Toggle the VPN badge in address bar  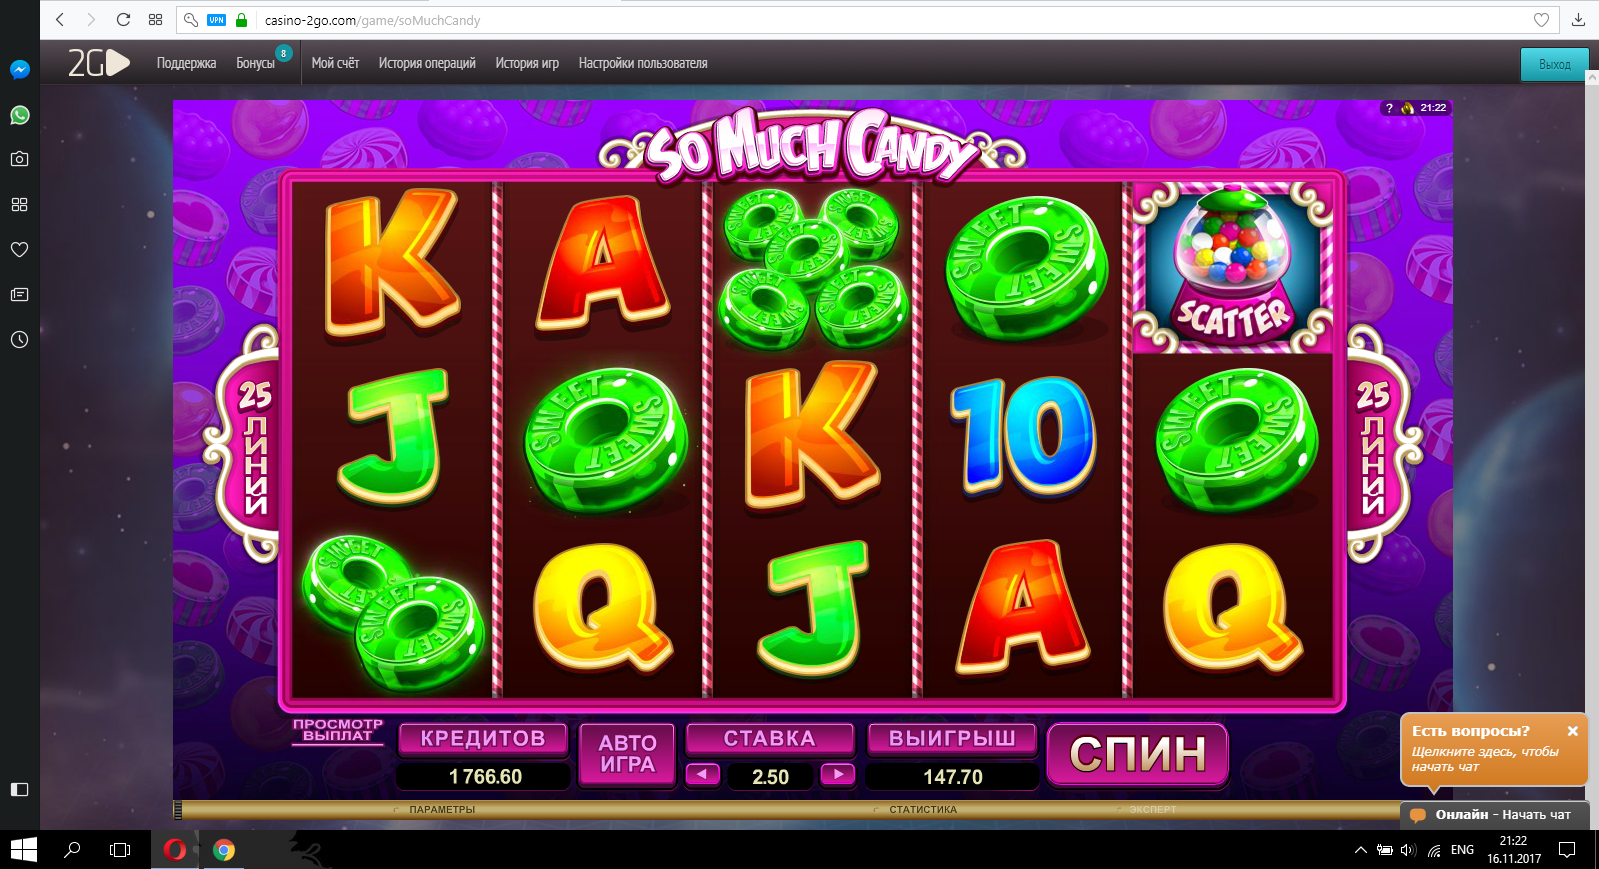pos(216,20)
